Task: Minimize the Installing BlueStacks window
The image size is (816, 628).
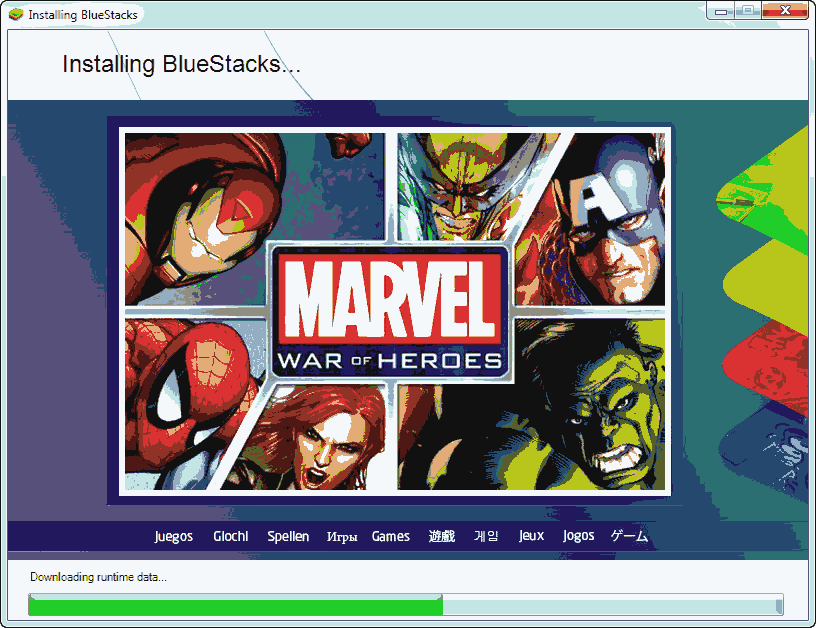Action: [721, 10]
